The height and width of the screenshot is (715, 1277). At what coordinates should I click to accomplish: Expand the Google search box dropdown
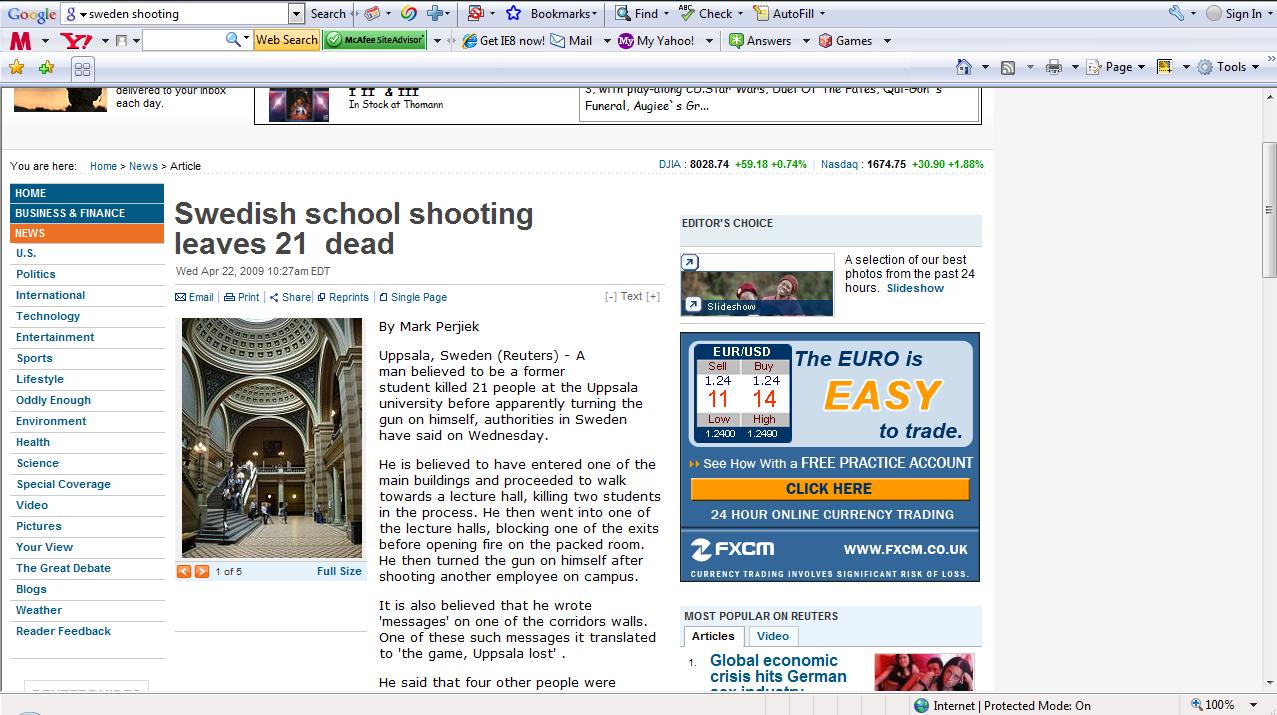[x=296, y=14]
